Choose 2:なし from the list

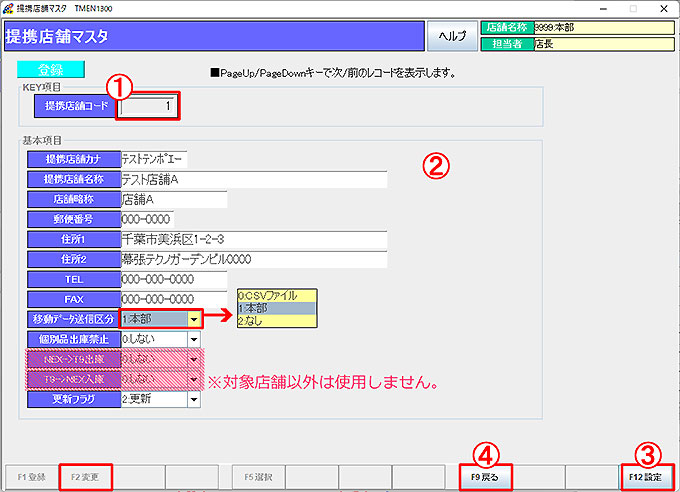(277, 321)
